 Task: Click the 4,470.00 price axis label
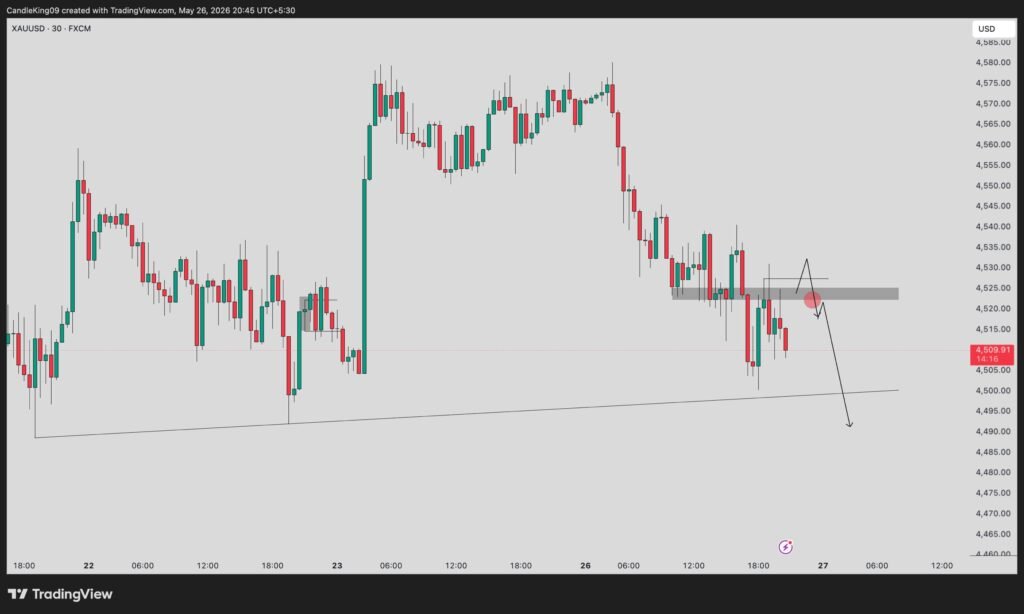[x=993, y=513]
